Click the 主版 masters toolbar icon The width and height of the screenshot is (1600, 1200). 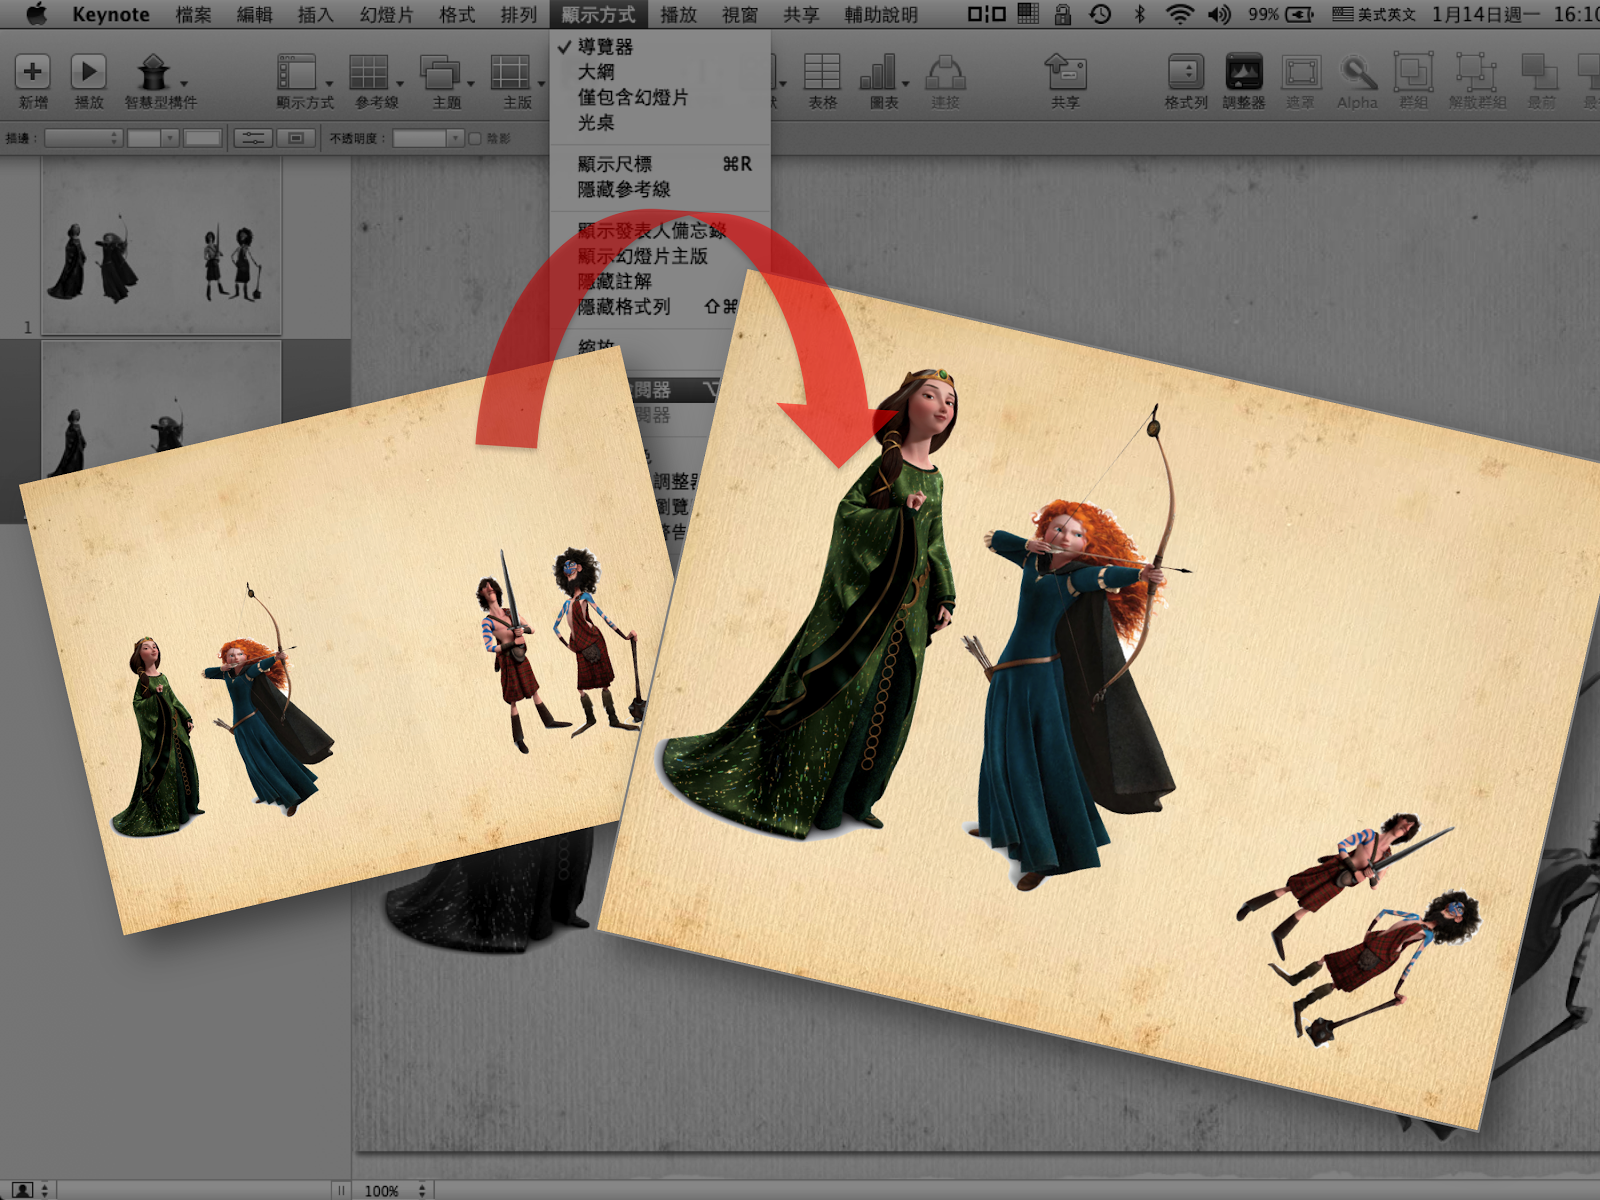tap(510, 72)
